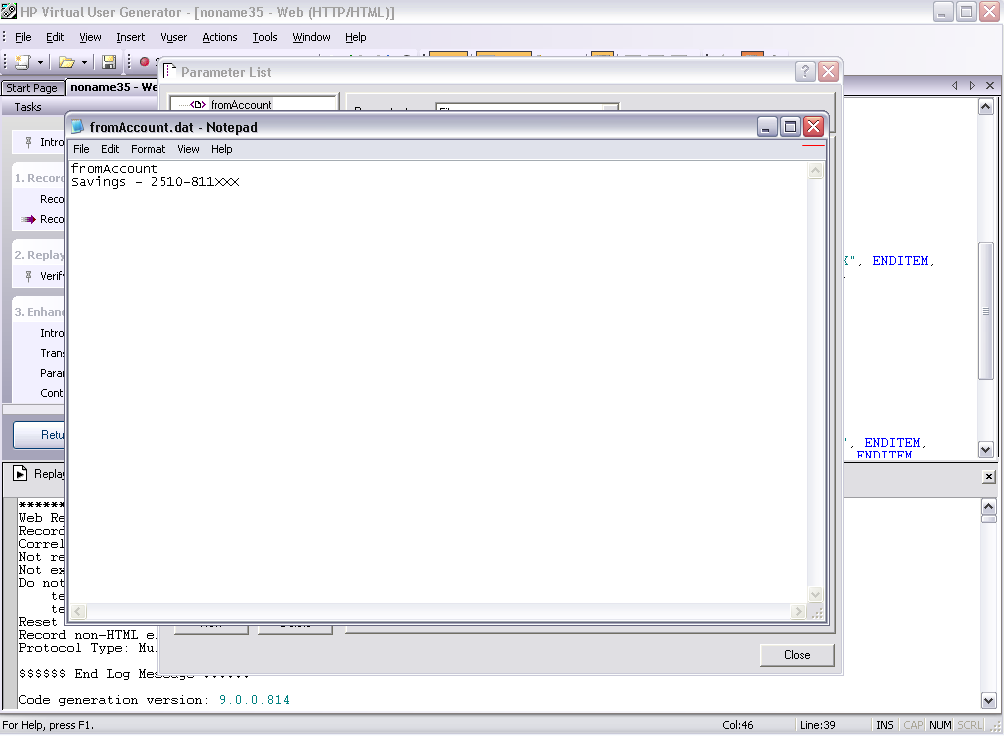Screen dimensions: 1004x736
Task: Open the Insert menu
Action: [131, 37]
